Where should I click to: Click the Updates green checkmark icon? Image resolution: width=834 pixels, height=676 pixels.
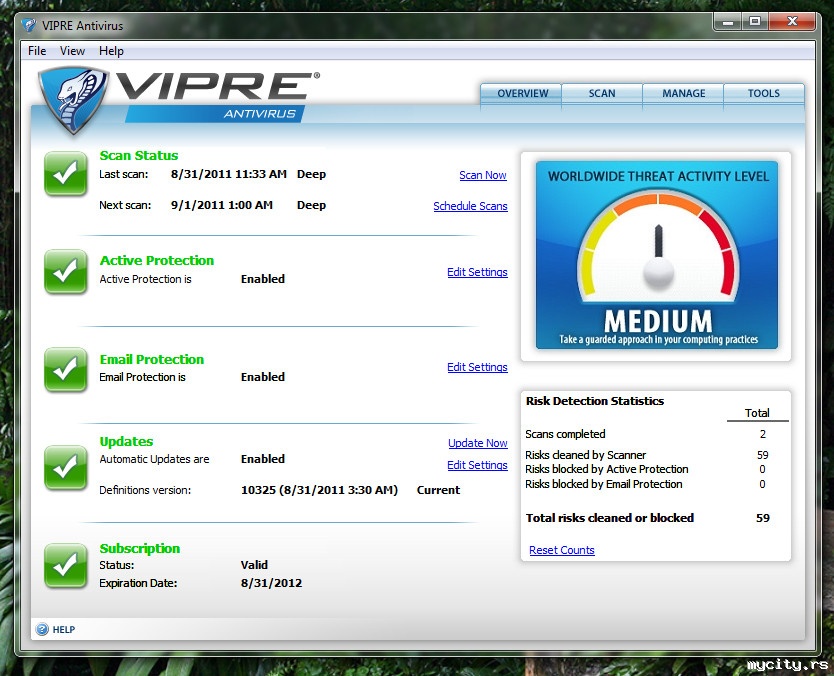point(65,468)
